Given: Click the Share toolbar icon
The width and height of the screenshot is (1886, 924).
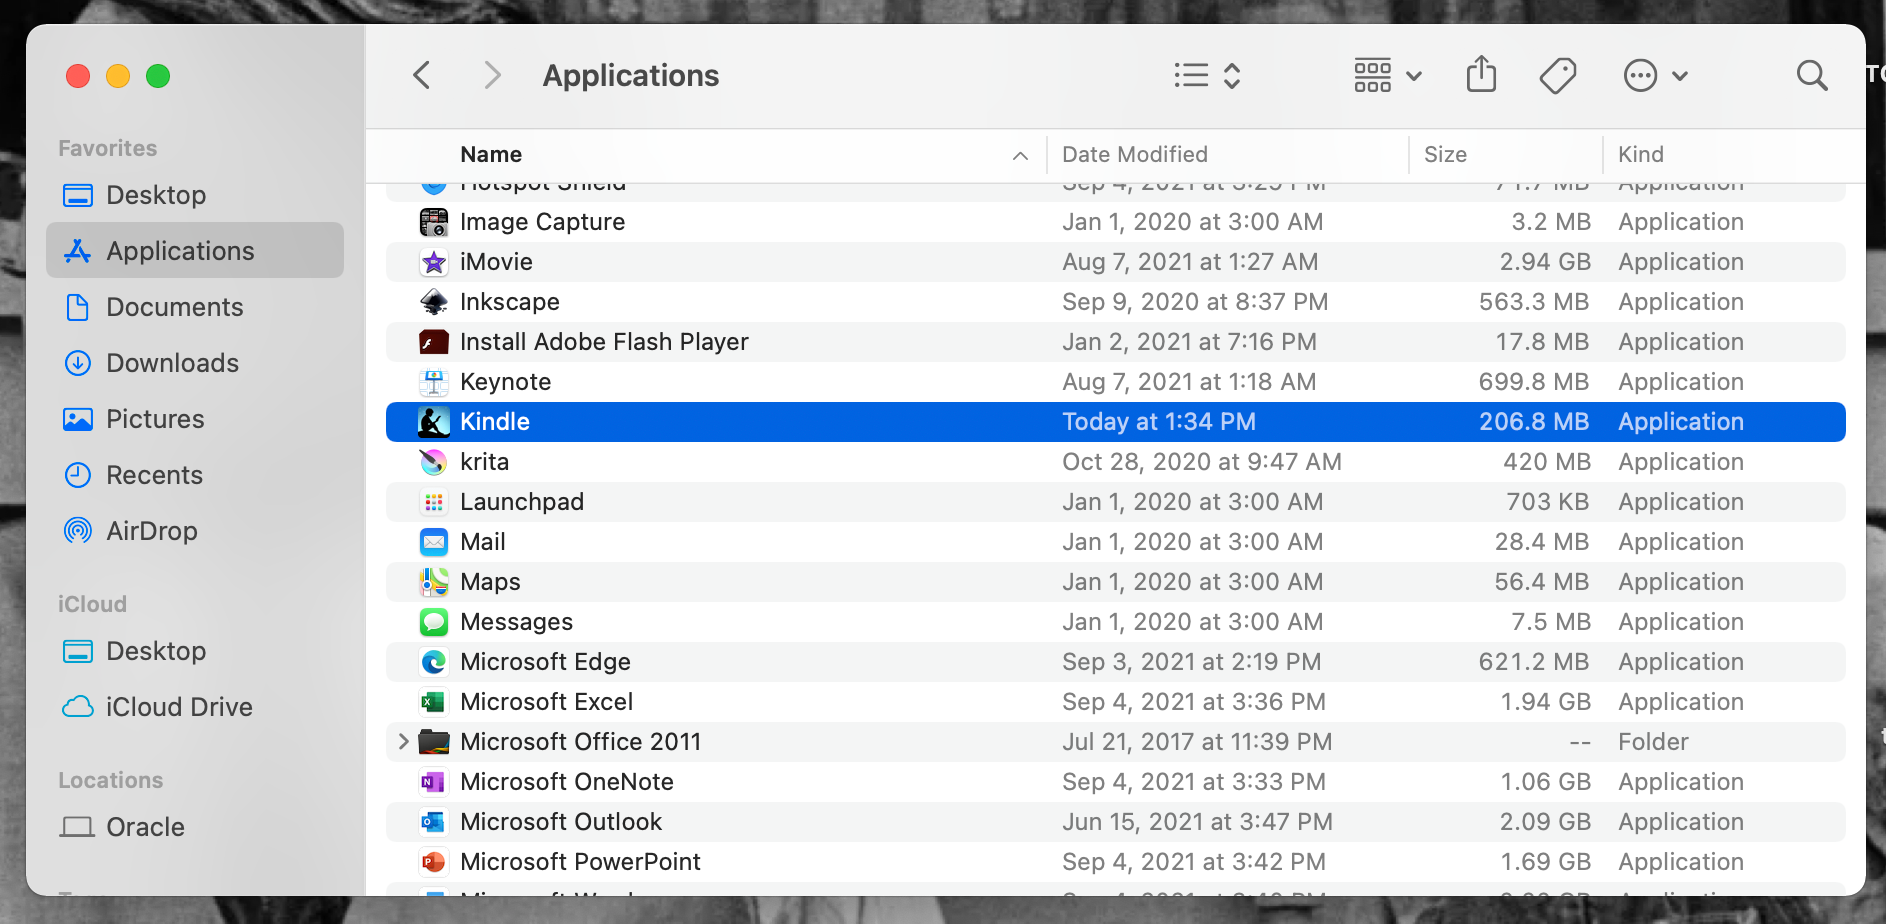Looking at the screenshot, I should 1481,75.
